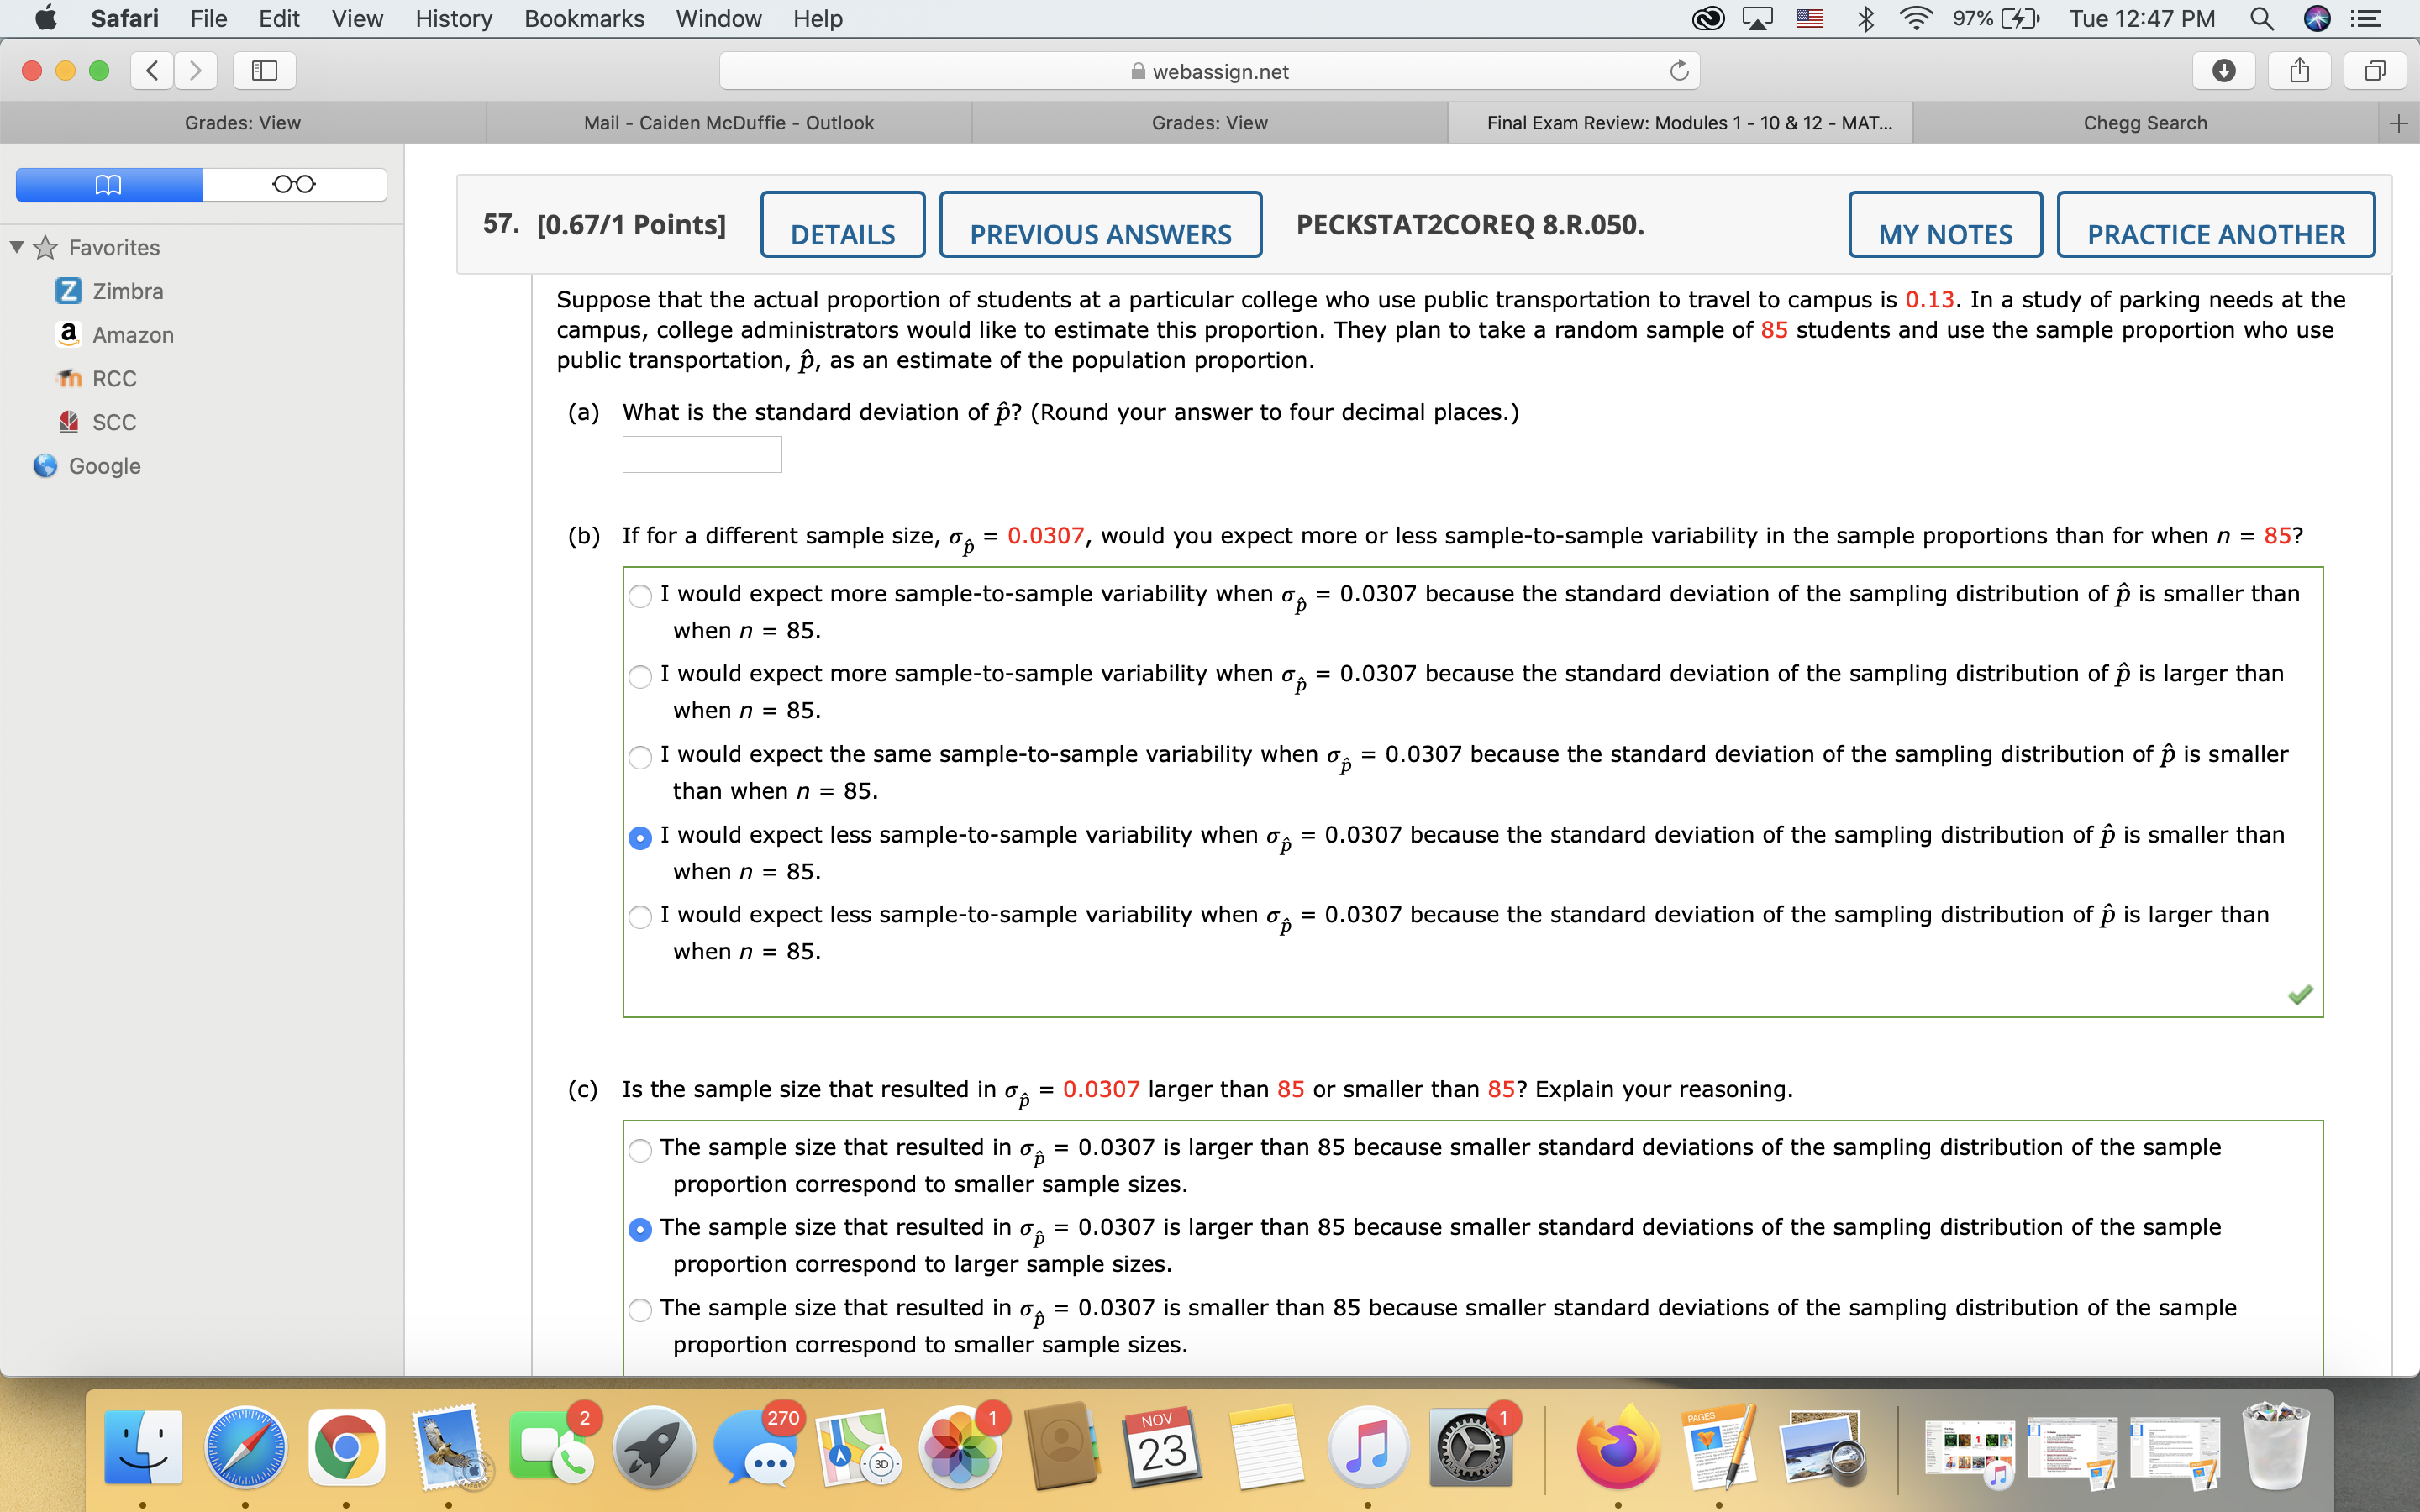Open the Bookmarks menu
2420x1512 pixels.
(584, 19)
